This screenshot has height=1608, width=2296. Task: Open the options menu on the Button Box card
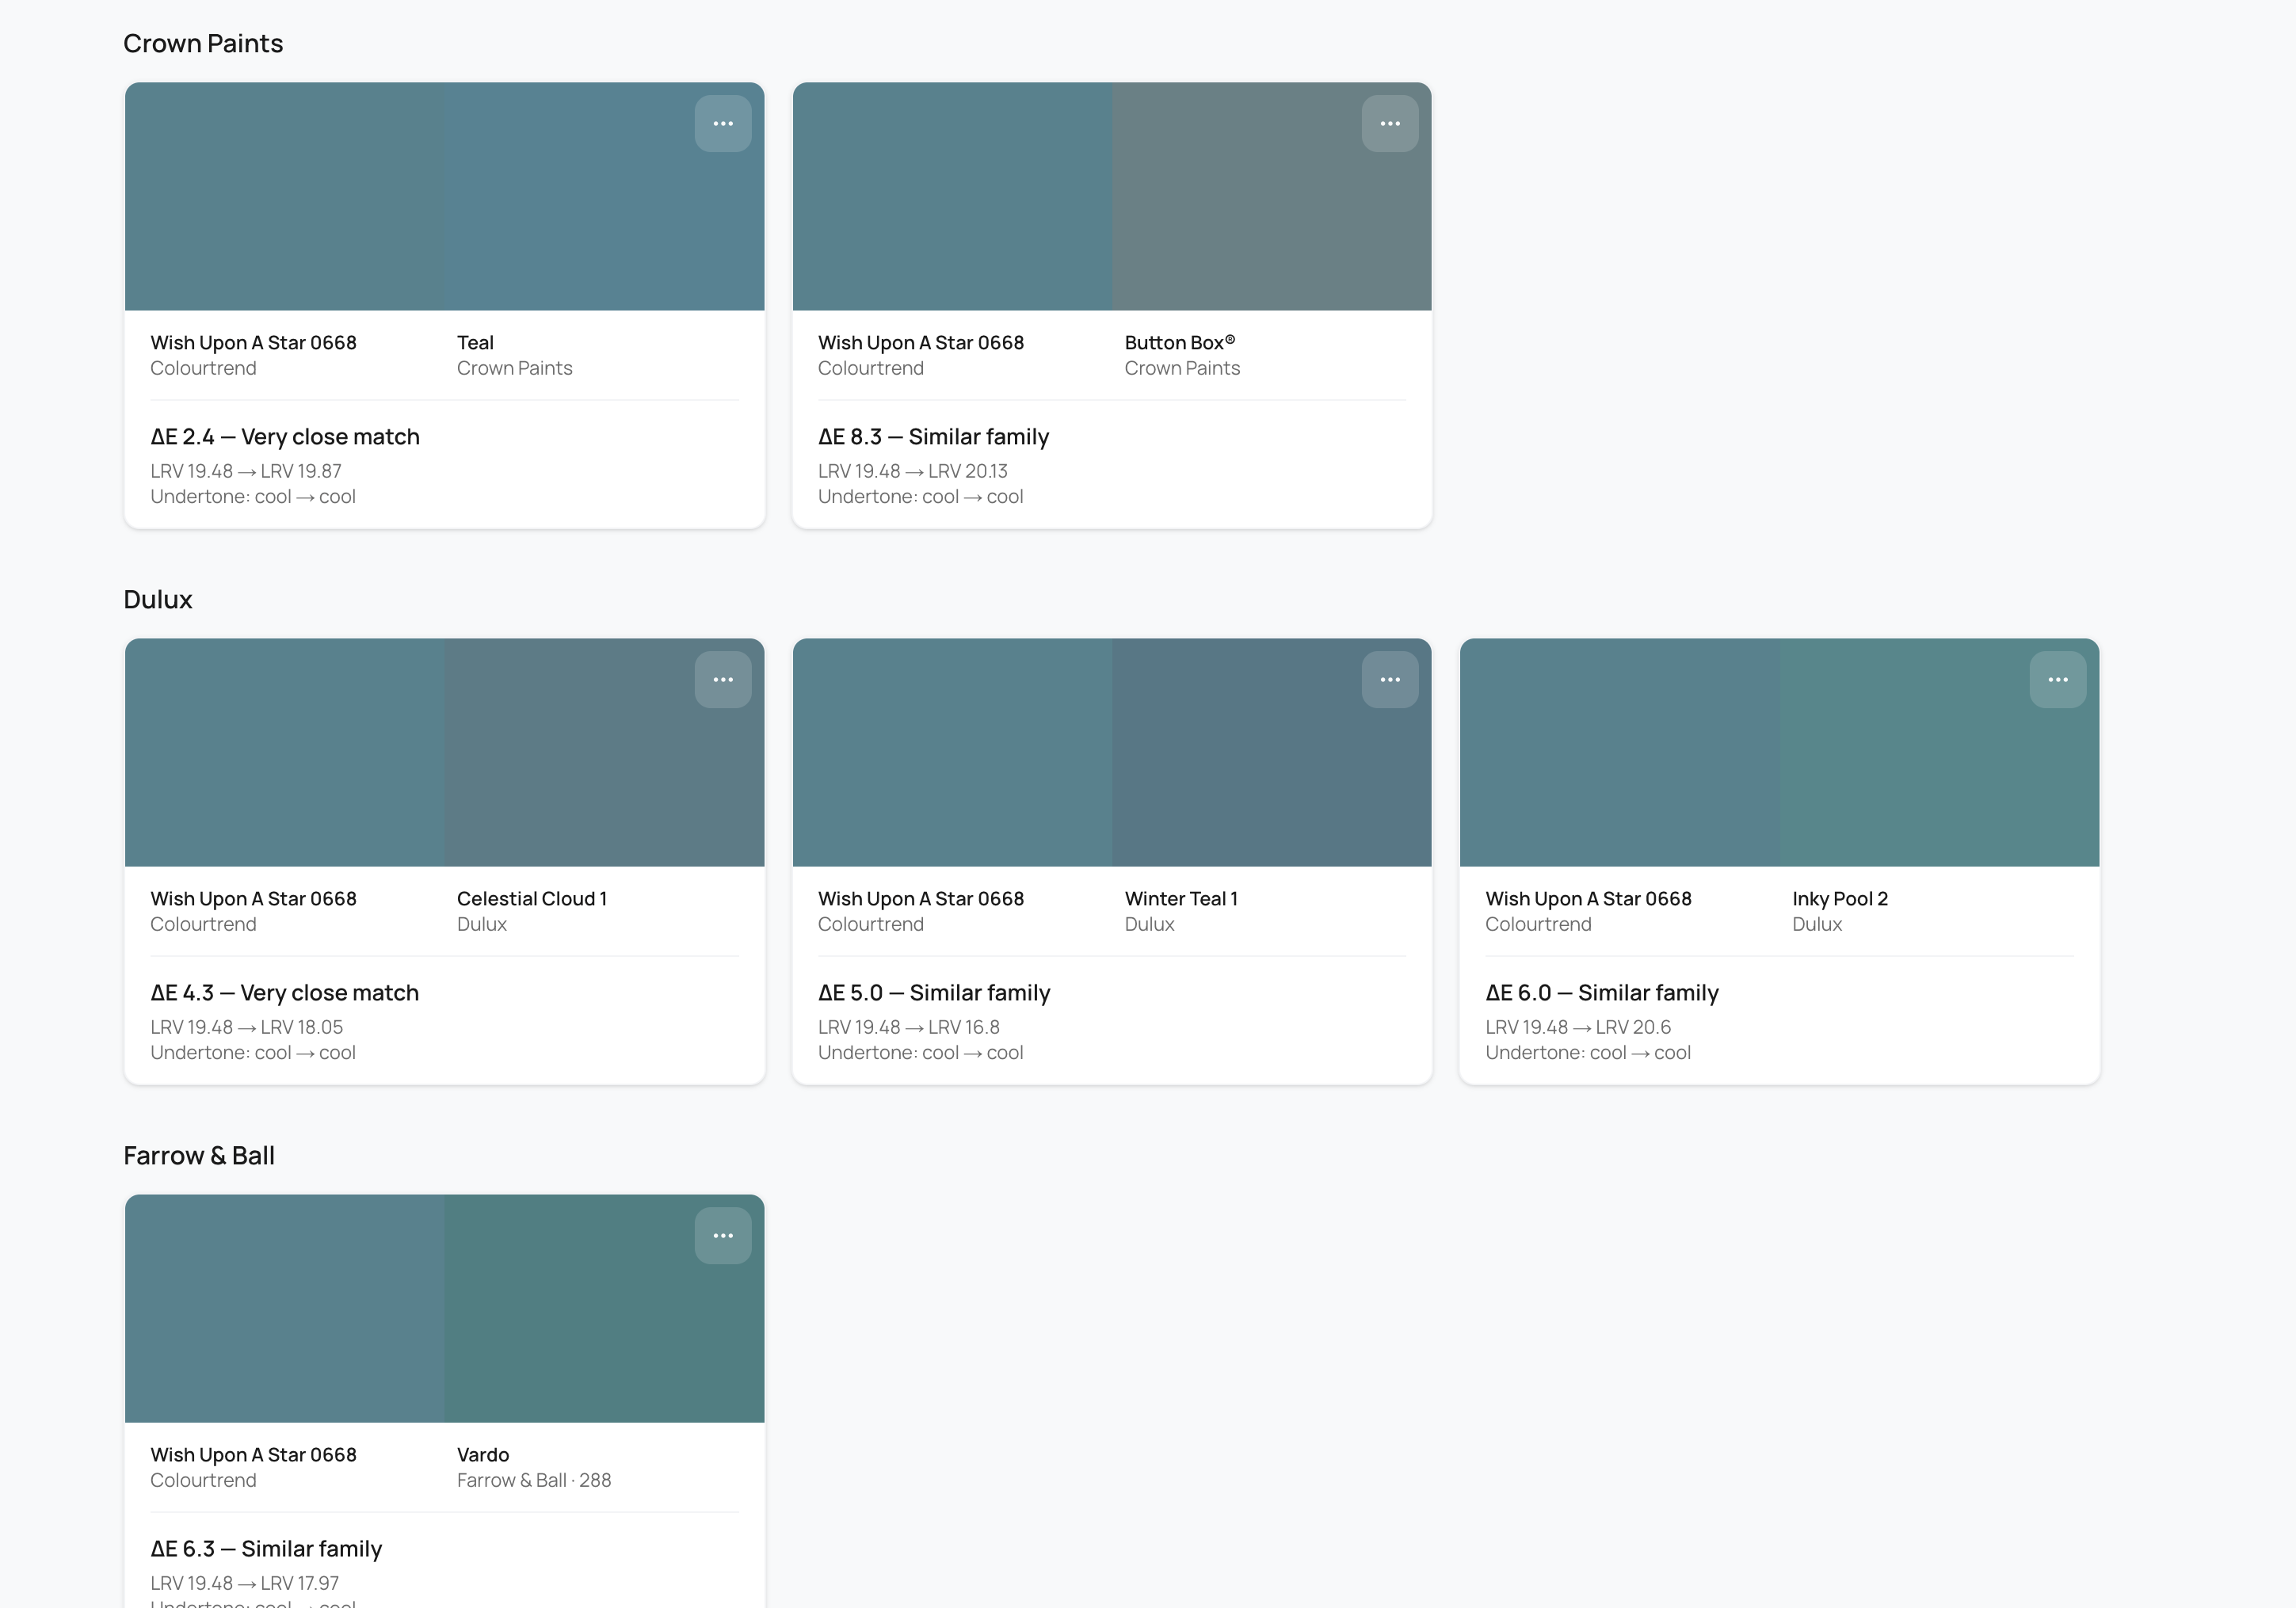[x=1389, y=122]
